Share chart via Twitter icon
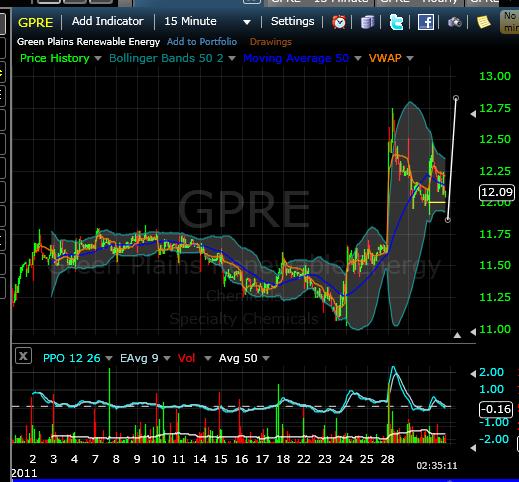 point(396,22)
